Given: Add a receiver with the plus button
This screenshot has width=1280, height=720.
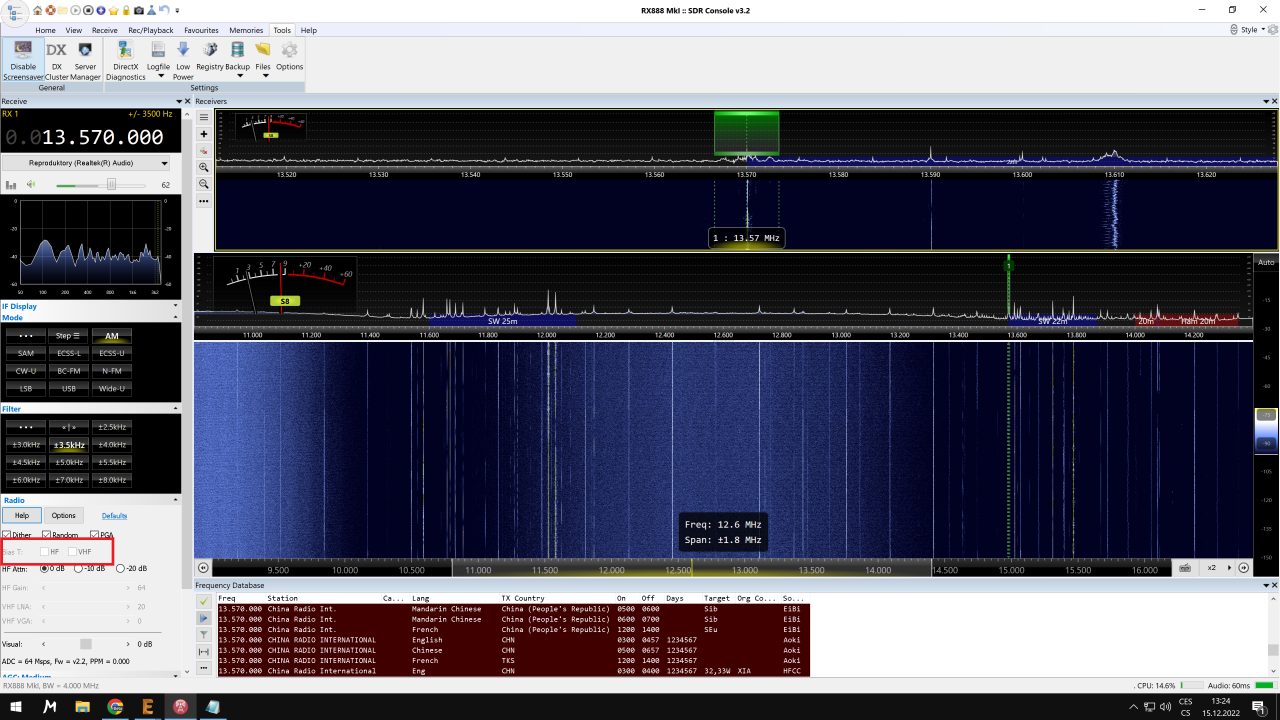Looking at the screenshot, I should point(204,134).
